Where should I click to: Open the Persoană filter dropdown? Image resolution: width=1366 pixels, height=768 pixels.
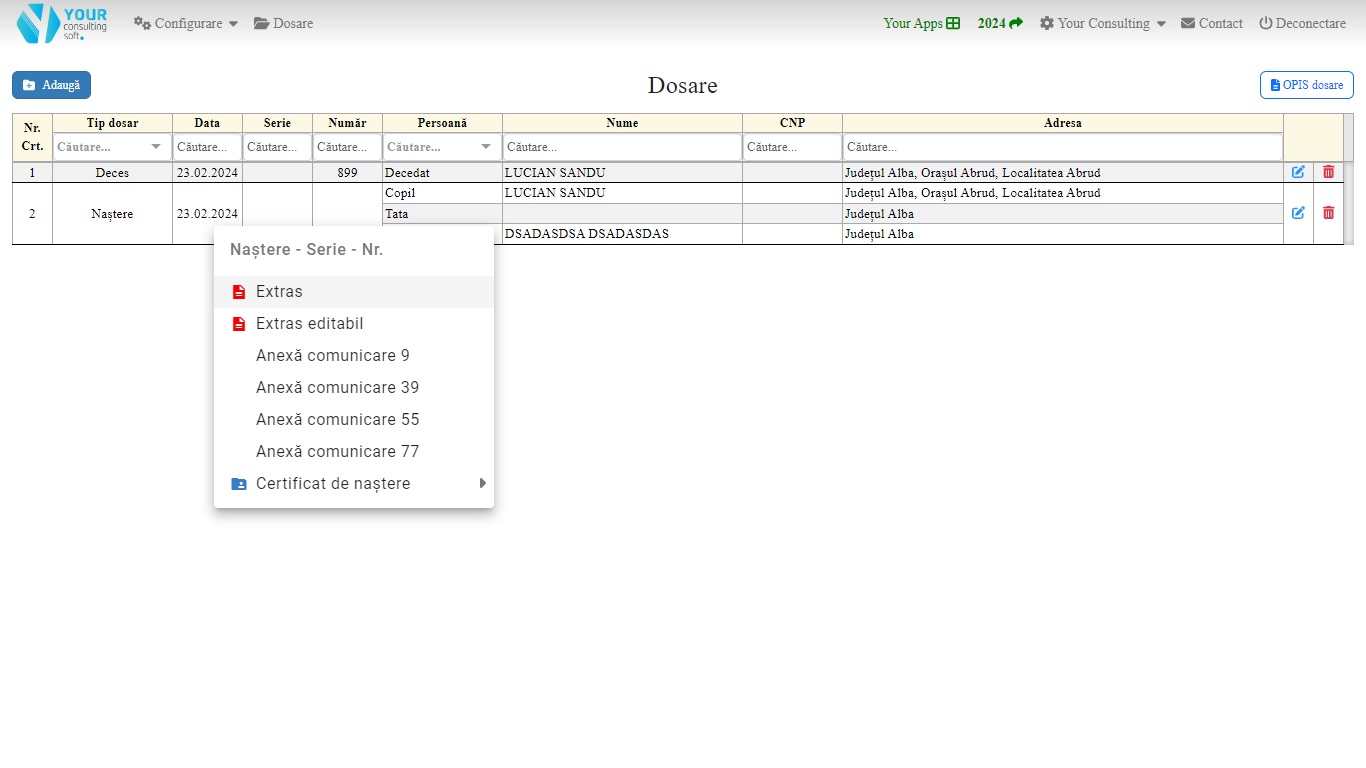pos(485,147)
